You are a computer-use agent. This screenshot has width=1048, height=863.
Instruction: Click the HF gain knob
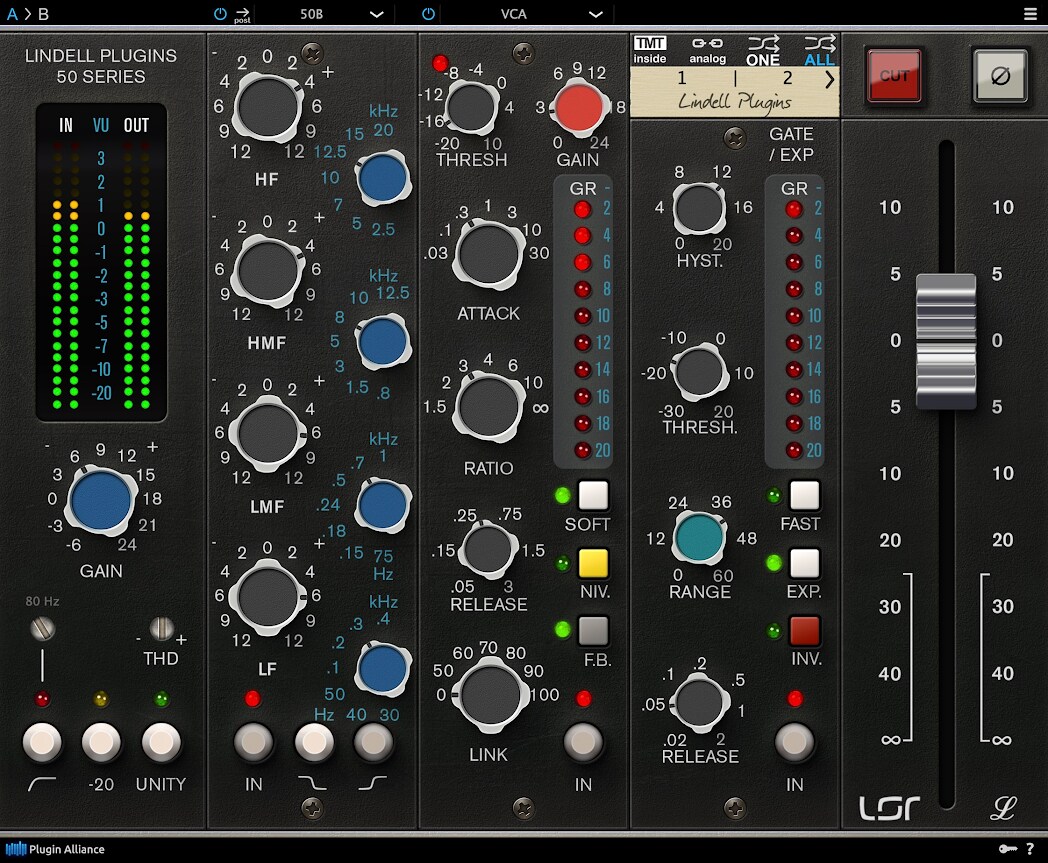click(267, 108)
